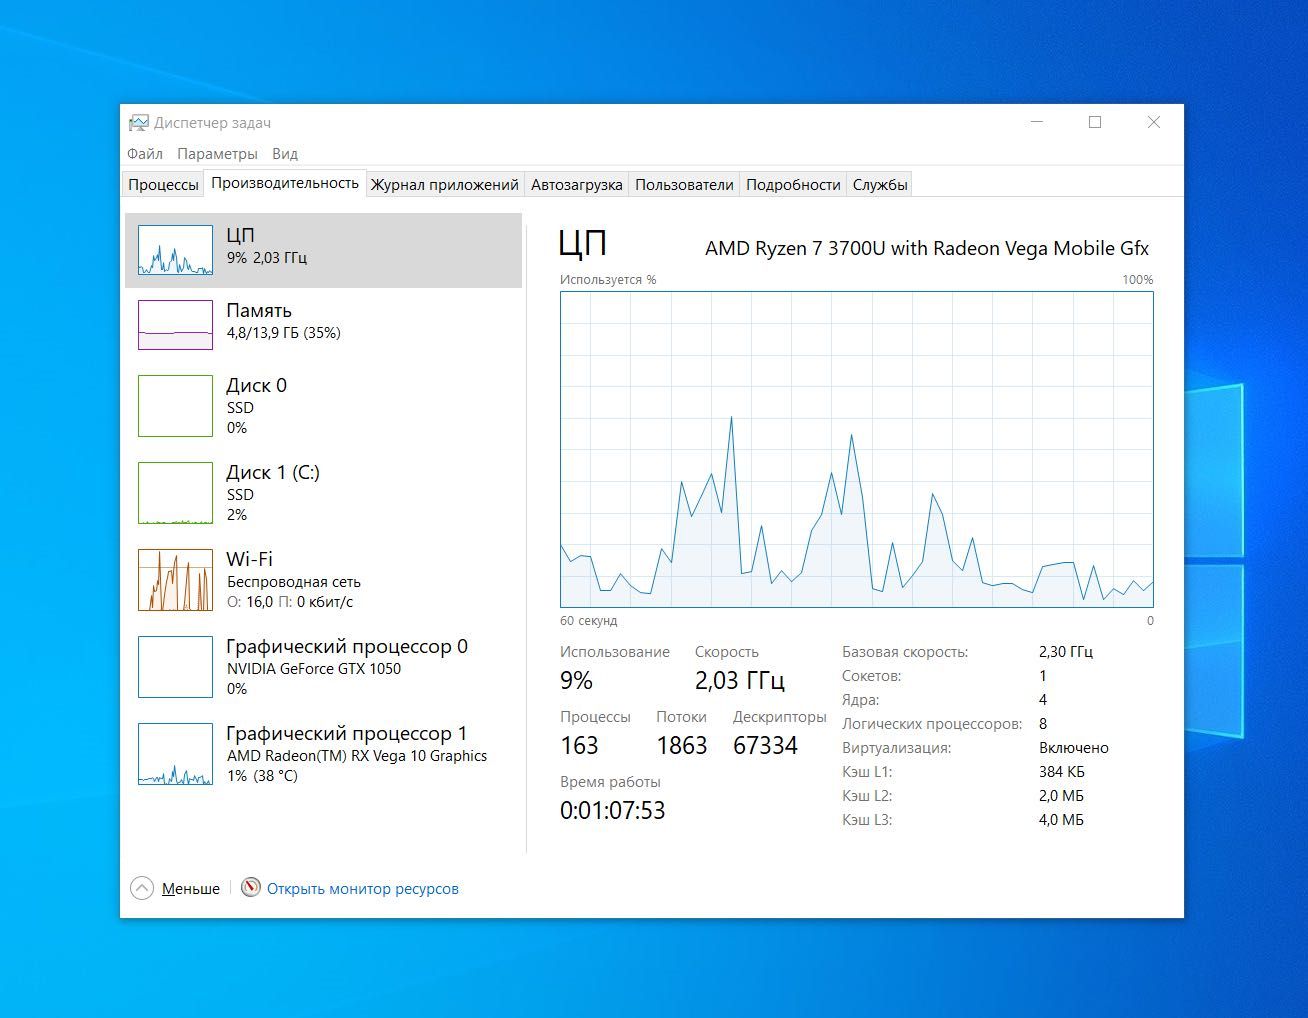Screen dimensions: 1308x1018
Task: Close the Диспетчер задач window
Action: (1154, 122)
